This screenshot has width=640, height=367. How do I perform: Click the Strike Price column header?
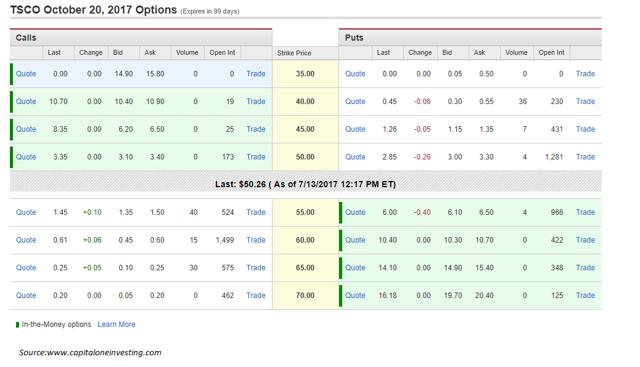294,53
